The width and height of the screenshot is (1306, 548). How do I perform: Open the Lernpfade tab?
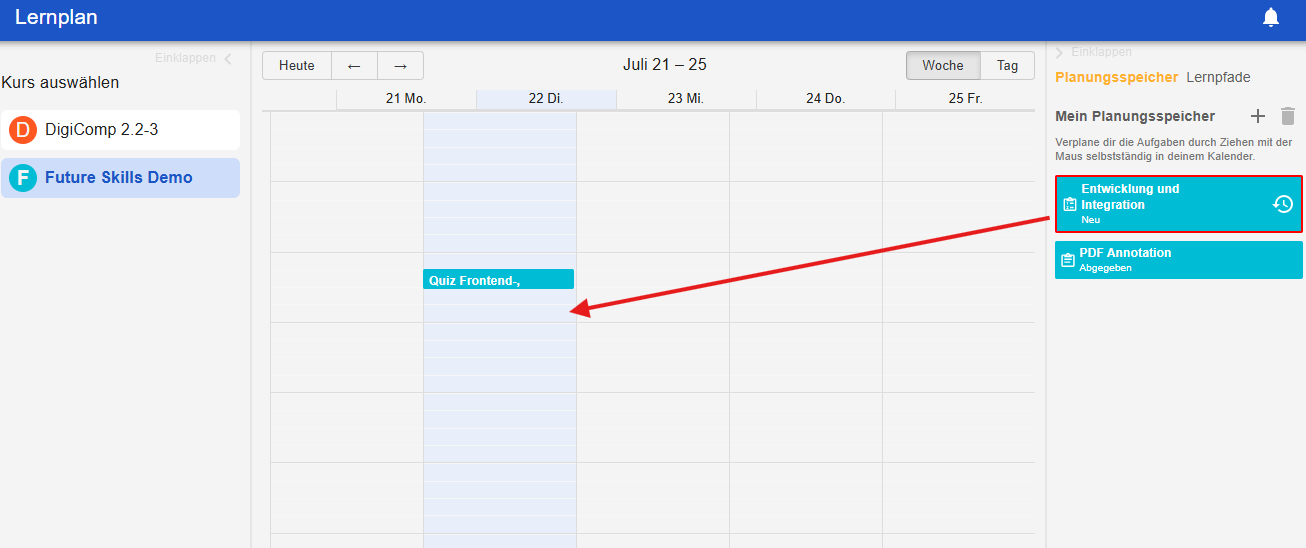(x=1218, y=77)
